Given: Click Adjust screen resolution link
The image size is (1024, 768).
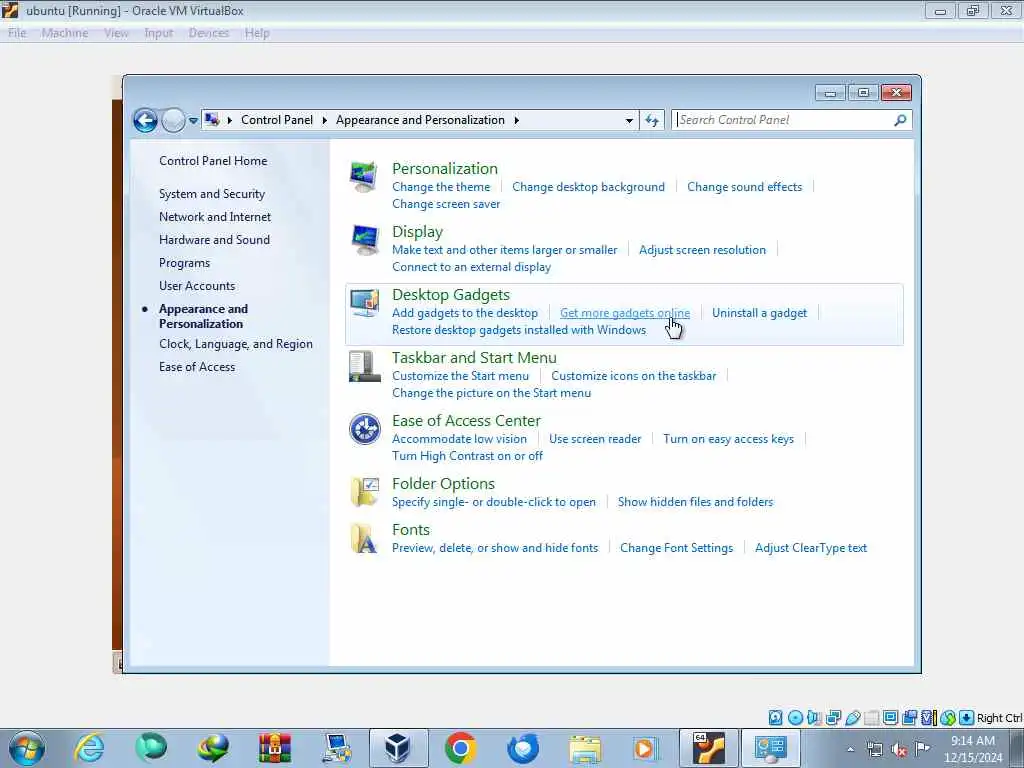Looking at the screenshot, I should (x=702, y=249).
